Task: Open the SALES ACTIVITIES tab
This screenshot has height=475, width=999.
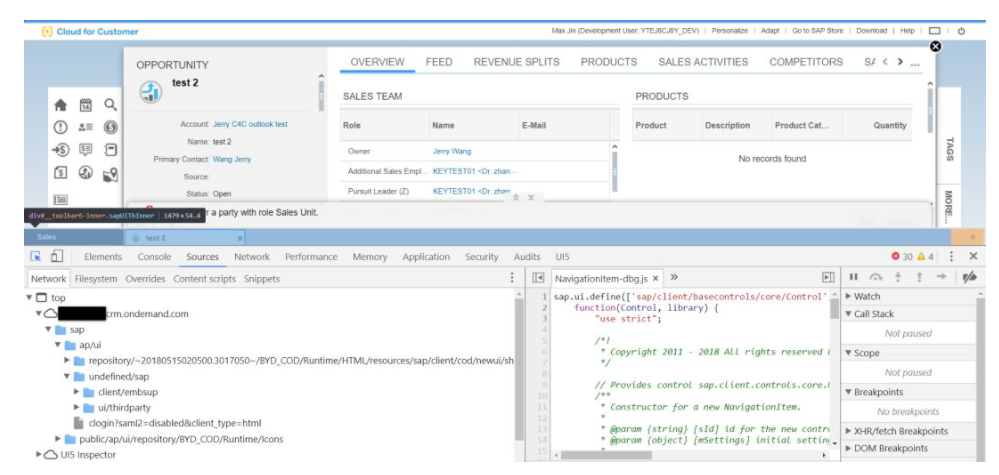Action: [703, 62]
